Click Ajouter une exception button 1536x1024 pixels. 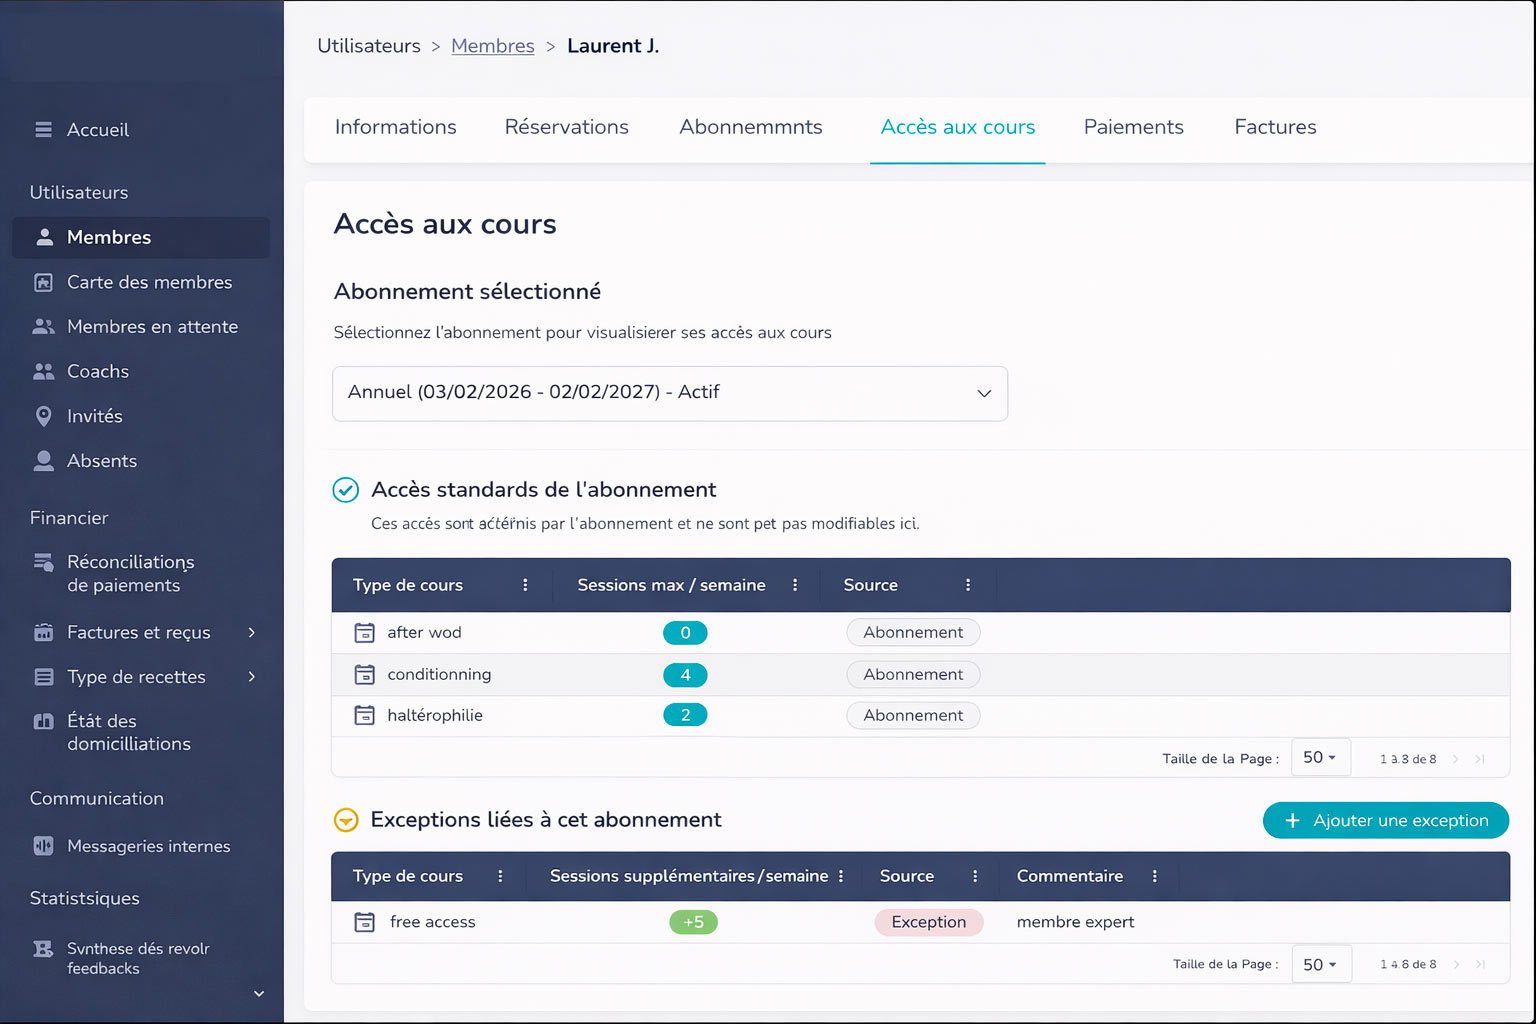click(1386, 820)
